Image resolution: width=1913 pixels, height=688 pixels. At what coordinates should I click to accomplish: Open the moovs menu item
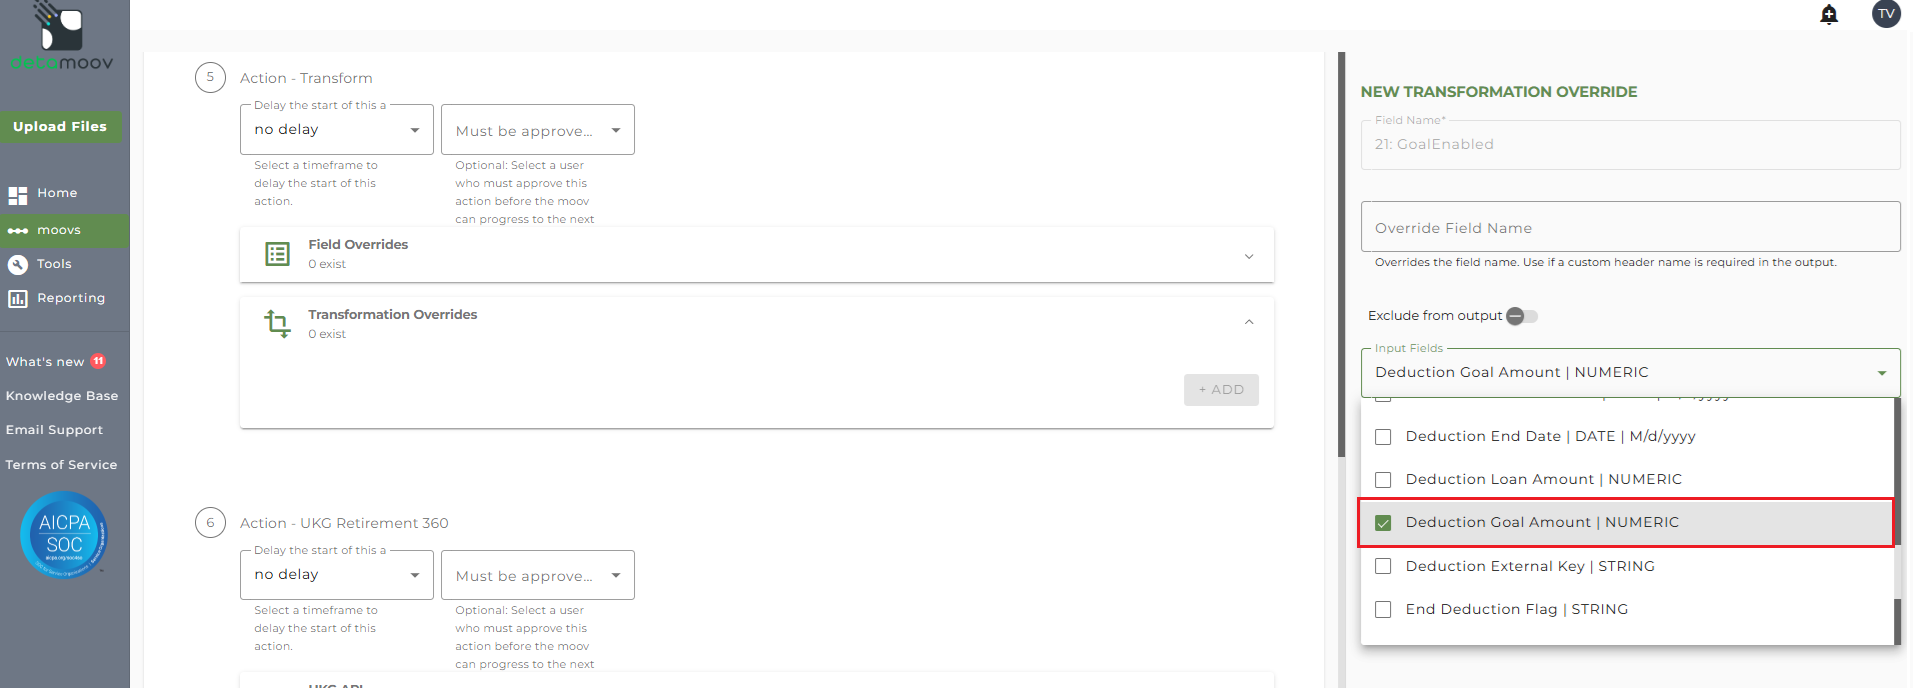59,230
